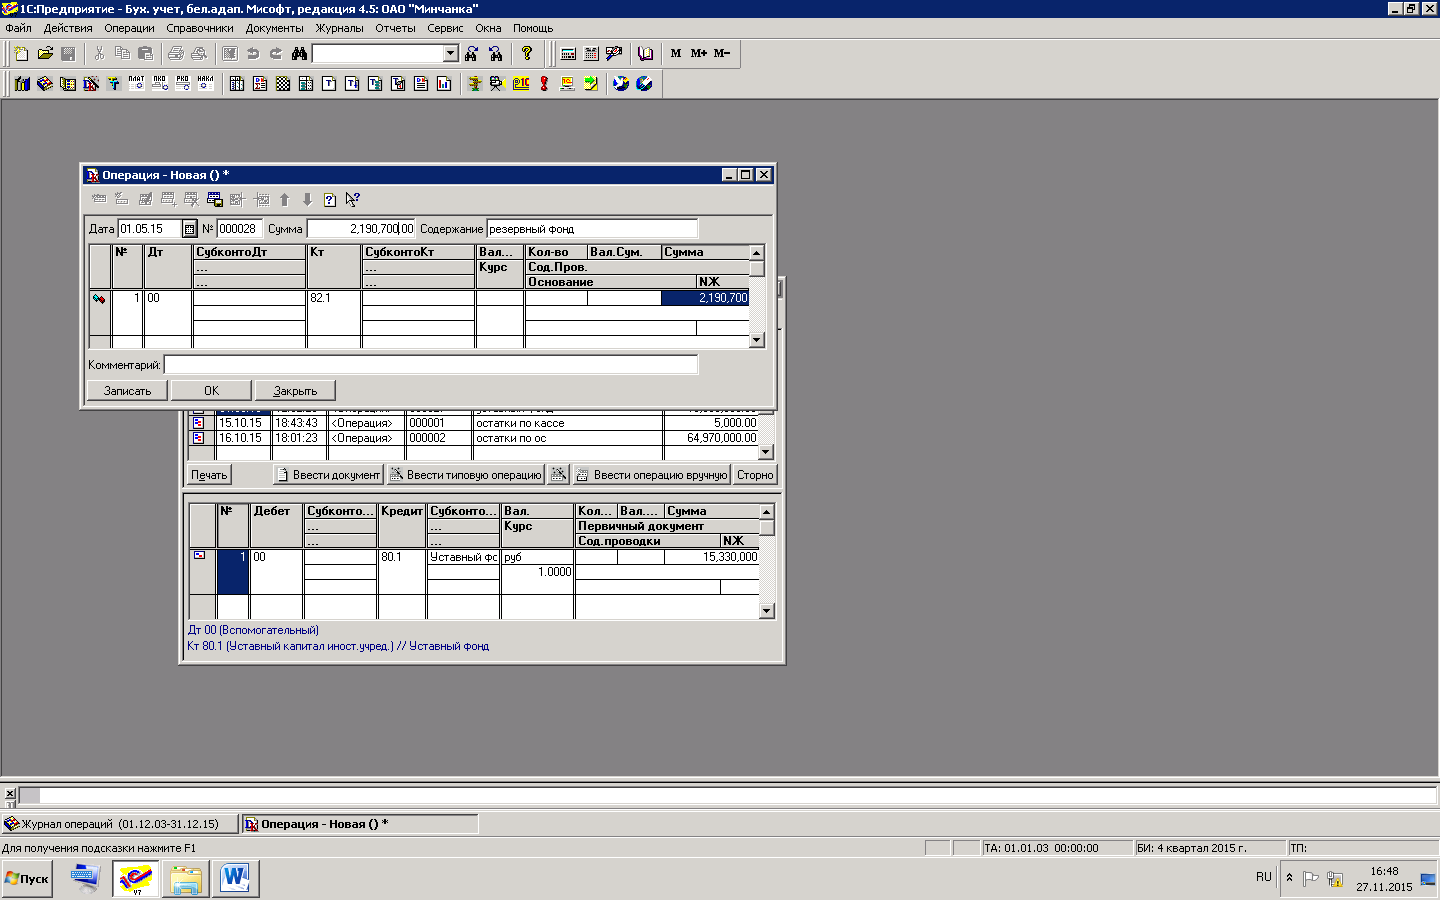
Task: Open Microsoft Word from the taskbar
Action: click(x=235, y=879)
